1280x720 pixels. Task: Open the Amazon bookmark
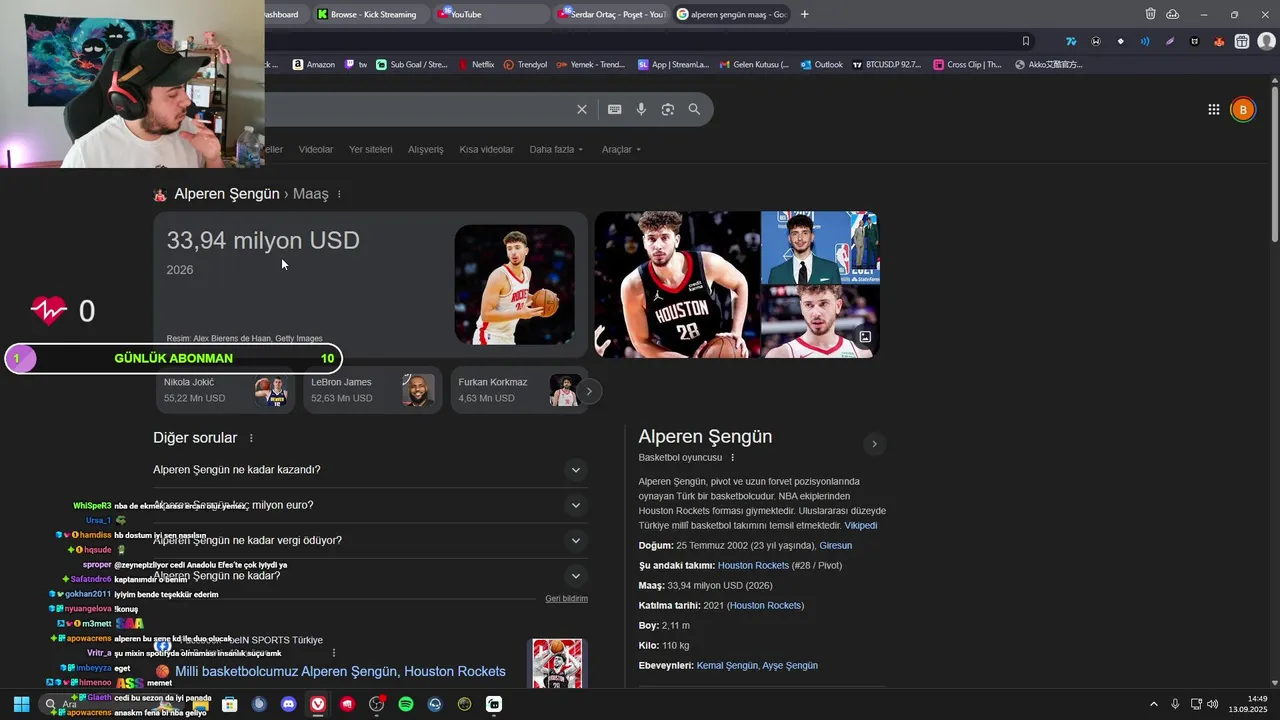pyautogui.click(x=314, y=64)
